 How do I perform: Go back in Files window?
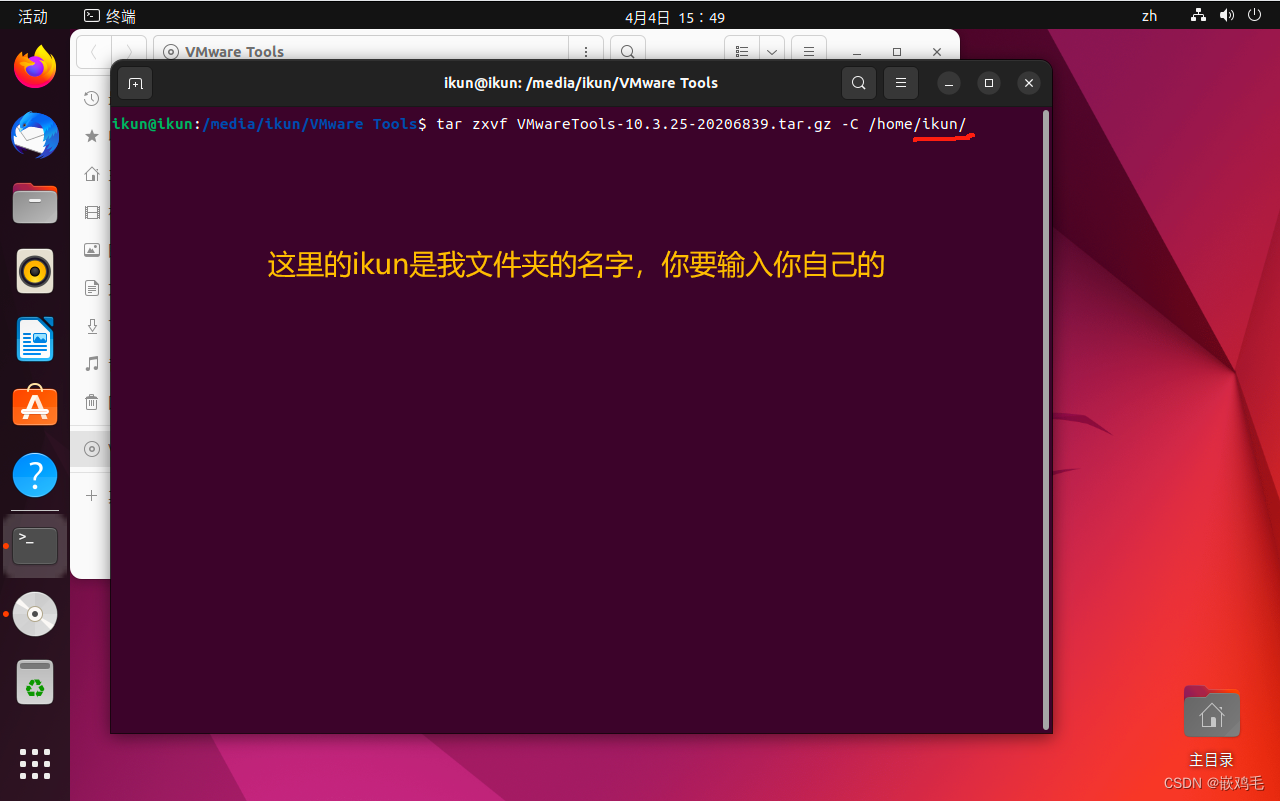coord(93,51)
